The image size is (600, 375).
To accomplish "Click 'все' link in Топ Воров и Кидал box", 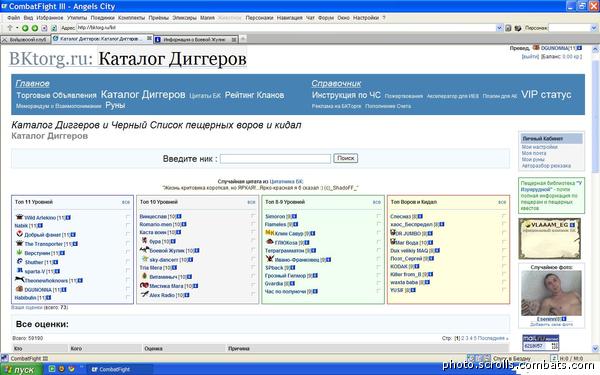I will (502, 202).
